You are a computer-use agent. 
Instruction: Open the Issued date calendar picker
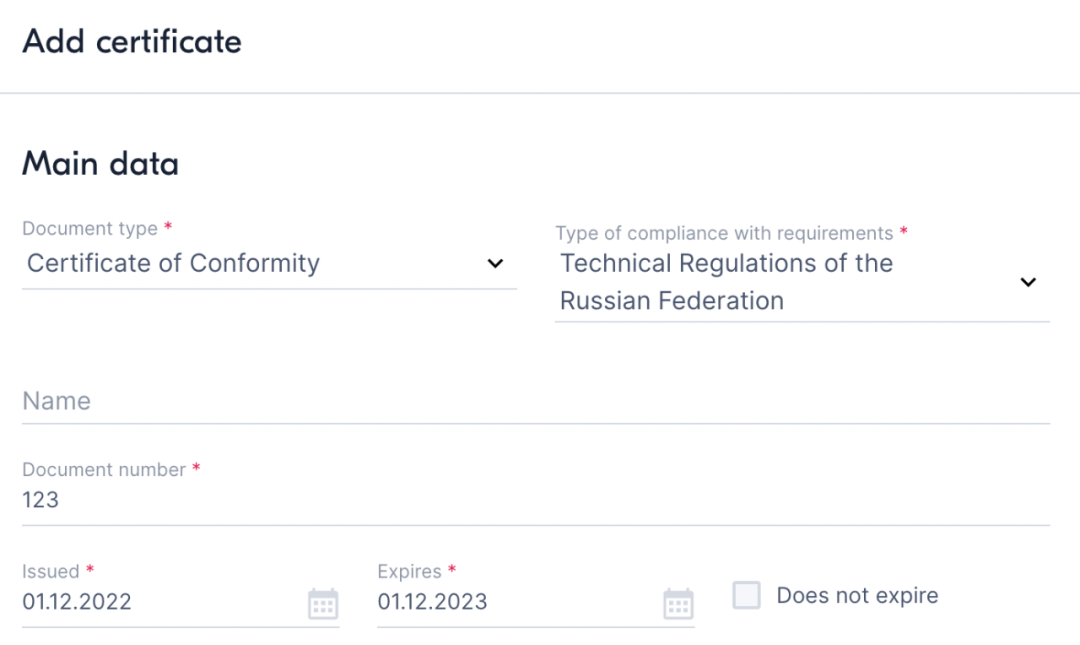coord(323,604)
